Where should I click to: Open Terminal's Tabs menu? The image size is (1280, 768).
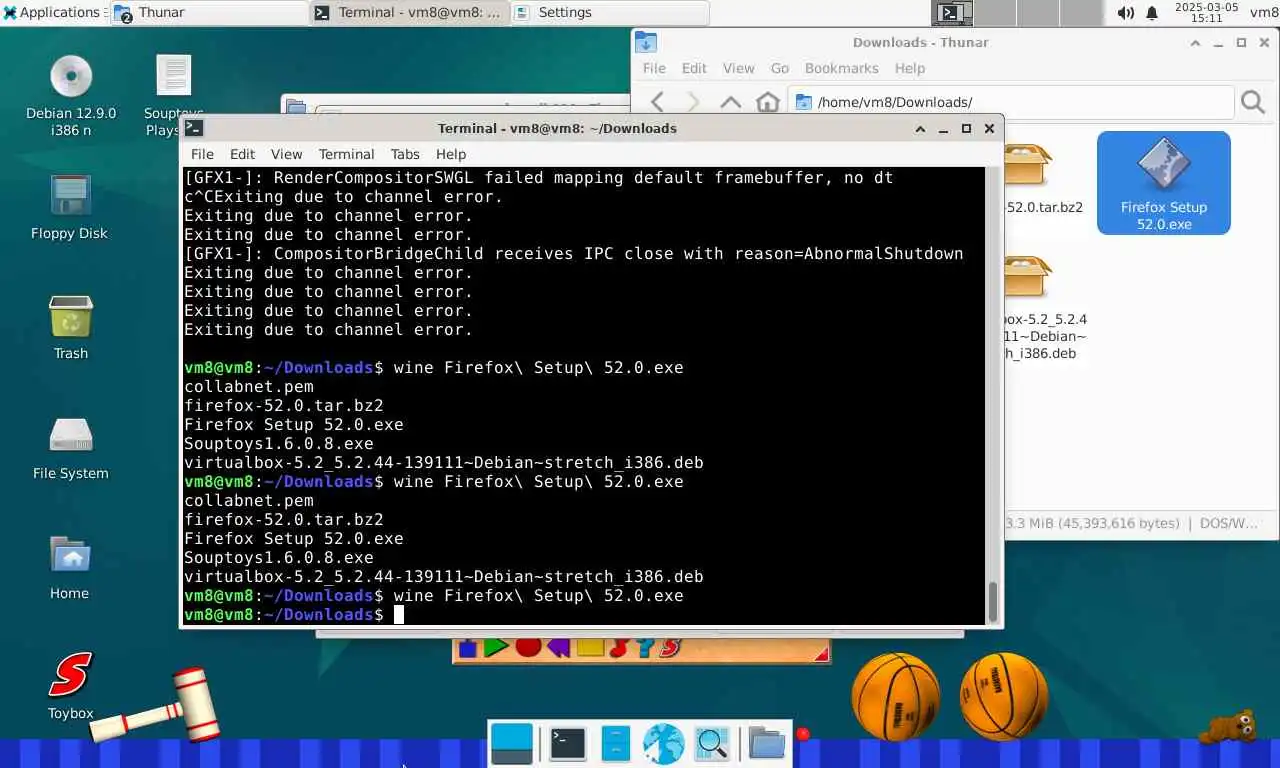pos(405,154)
